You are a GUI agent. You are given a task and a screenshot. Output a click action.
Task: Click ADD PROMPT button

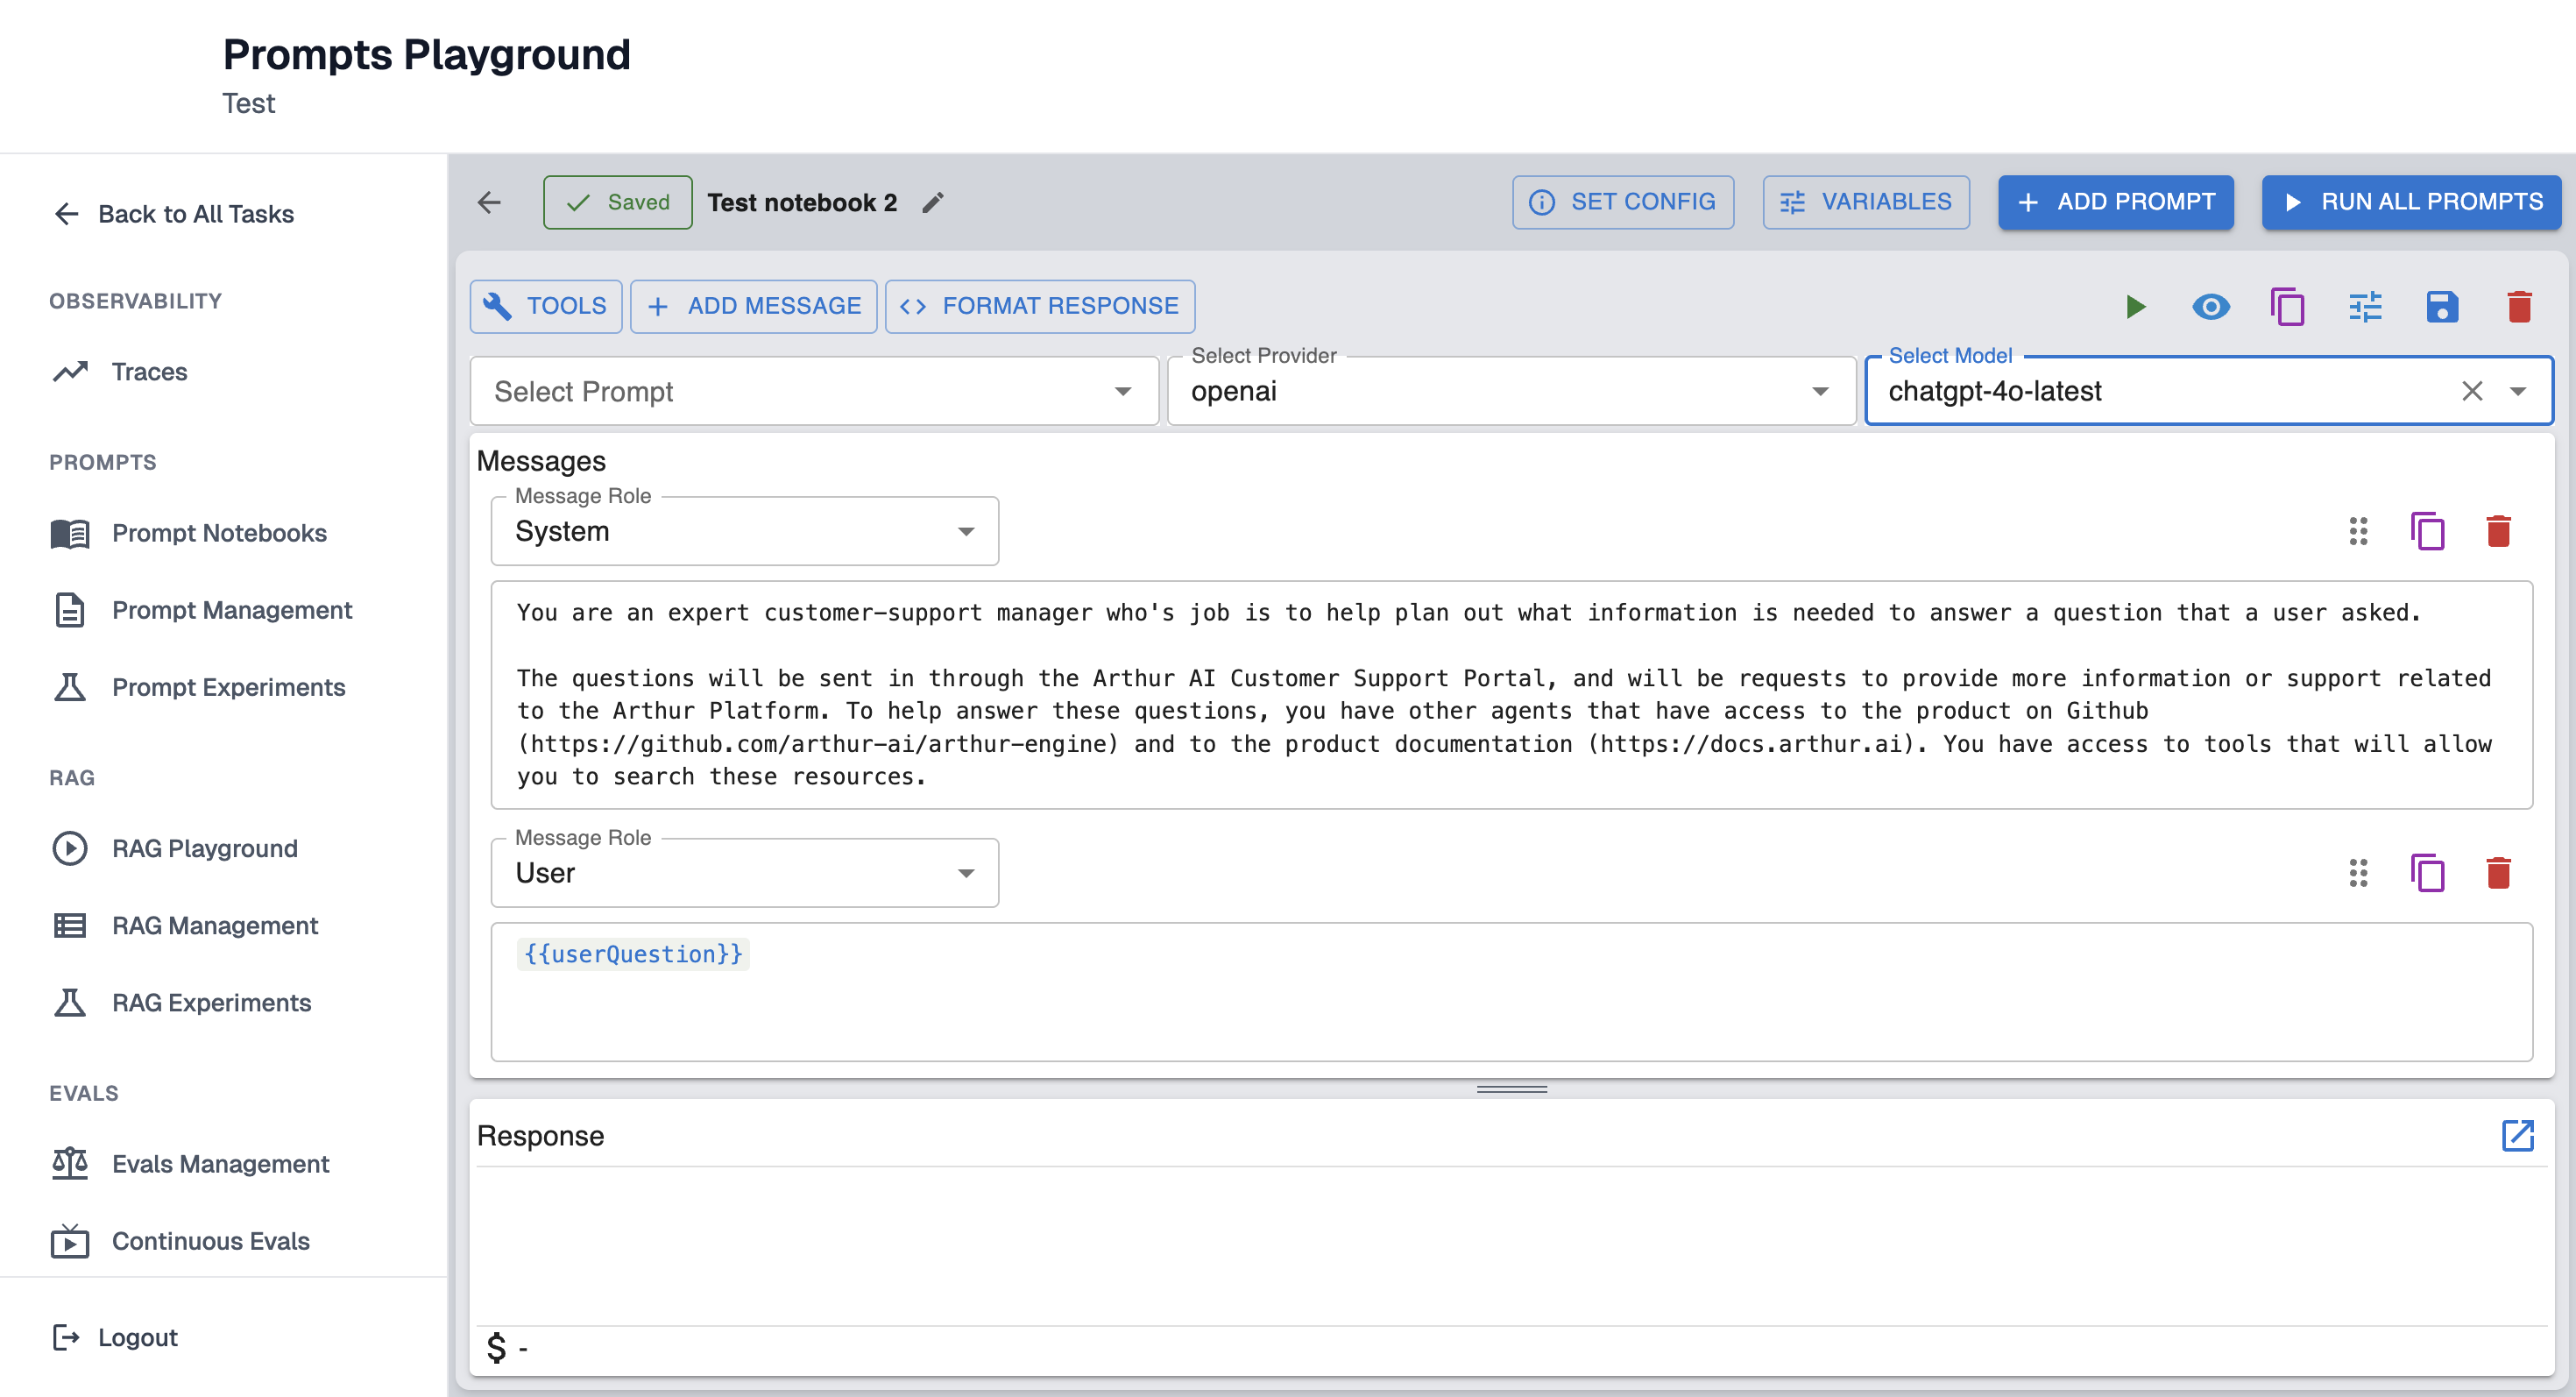tap(2115, 202)
